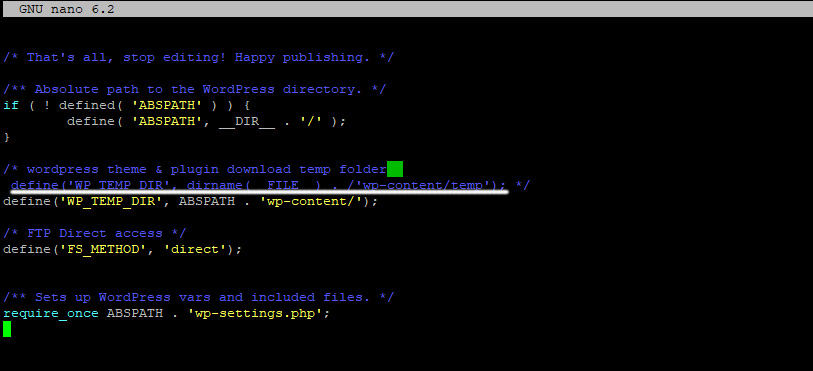This screenshot has width=813, height=371.
Task: Place cursor on the if !defined('ABSPATH') line
Action: (x=127, y=105)
